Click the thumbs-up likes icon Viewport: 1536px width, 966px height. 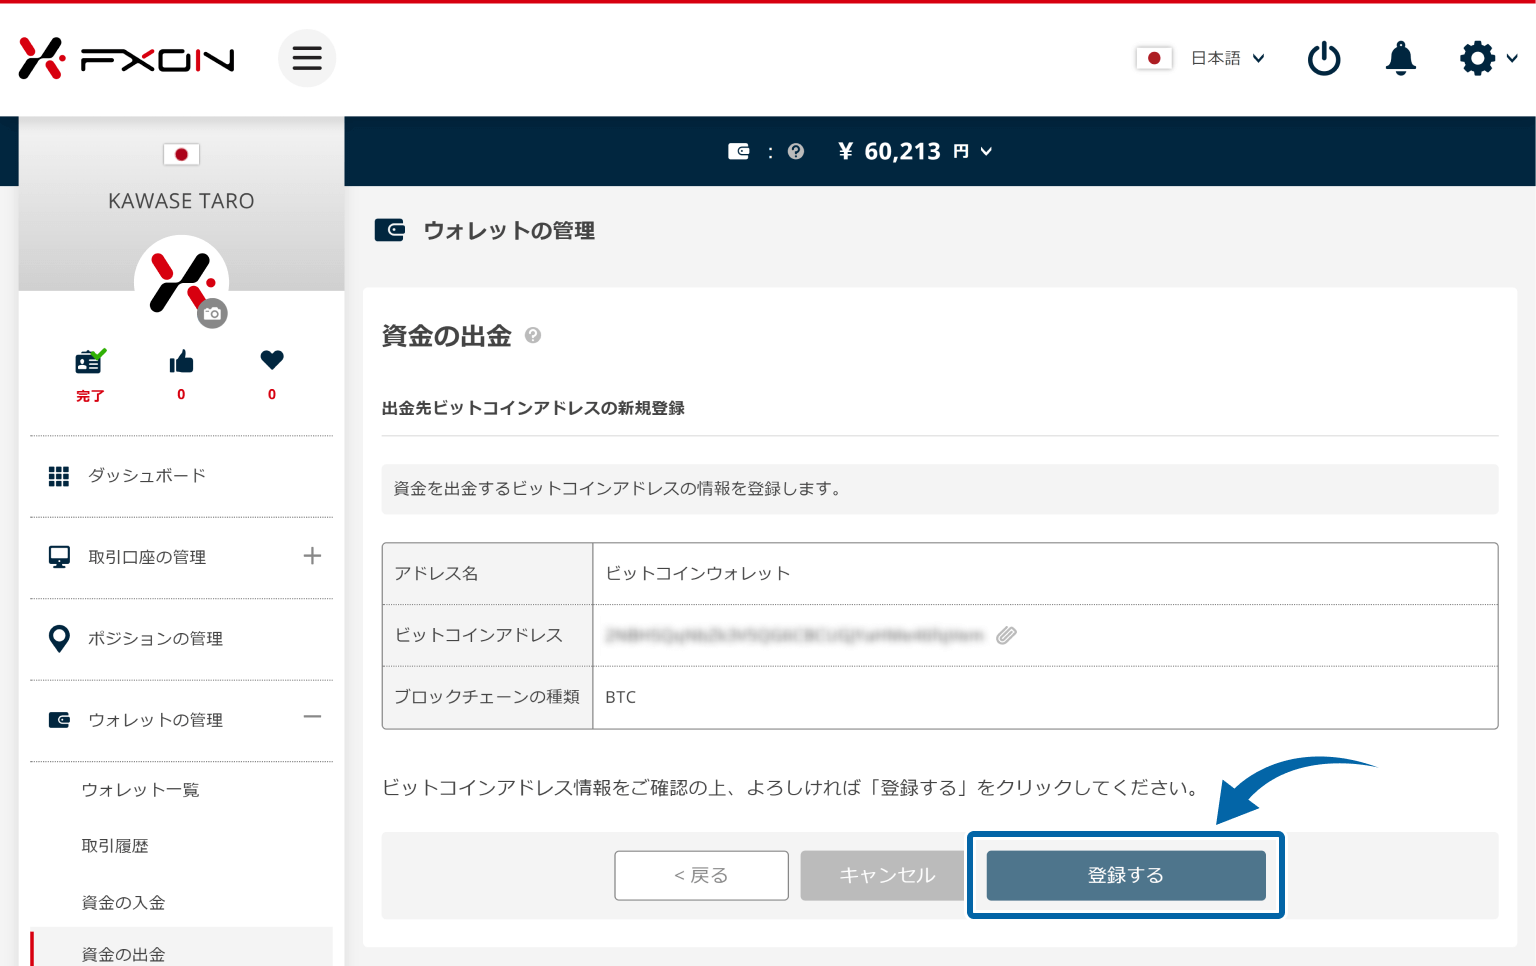click(181, 361)
